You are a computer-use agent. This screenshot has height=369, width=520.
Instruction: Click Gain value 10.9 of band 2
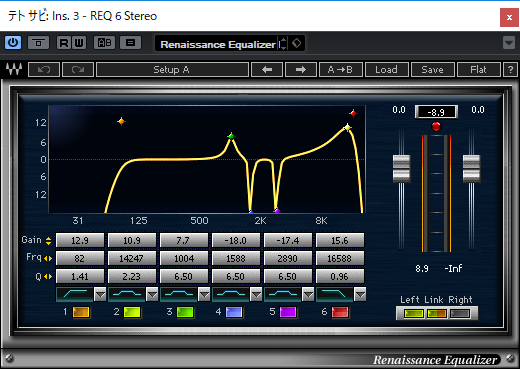coord(132,240)
